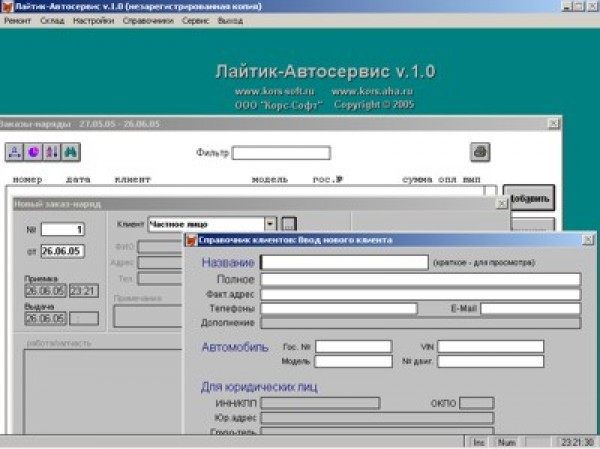Click the Фильтр input field
The width and height of the screenshot is (600, 449).
(x=281, y=153)
